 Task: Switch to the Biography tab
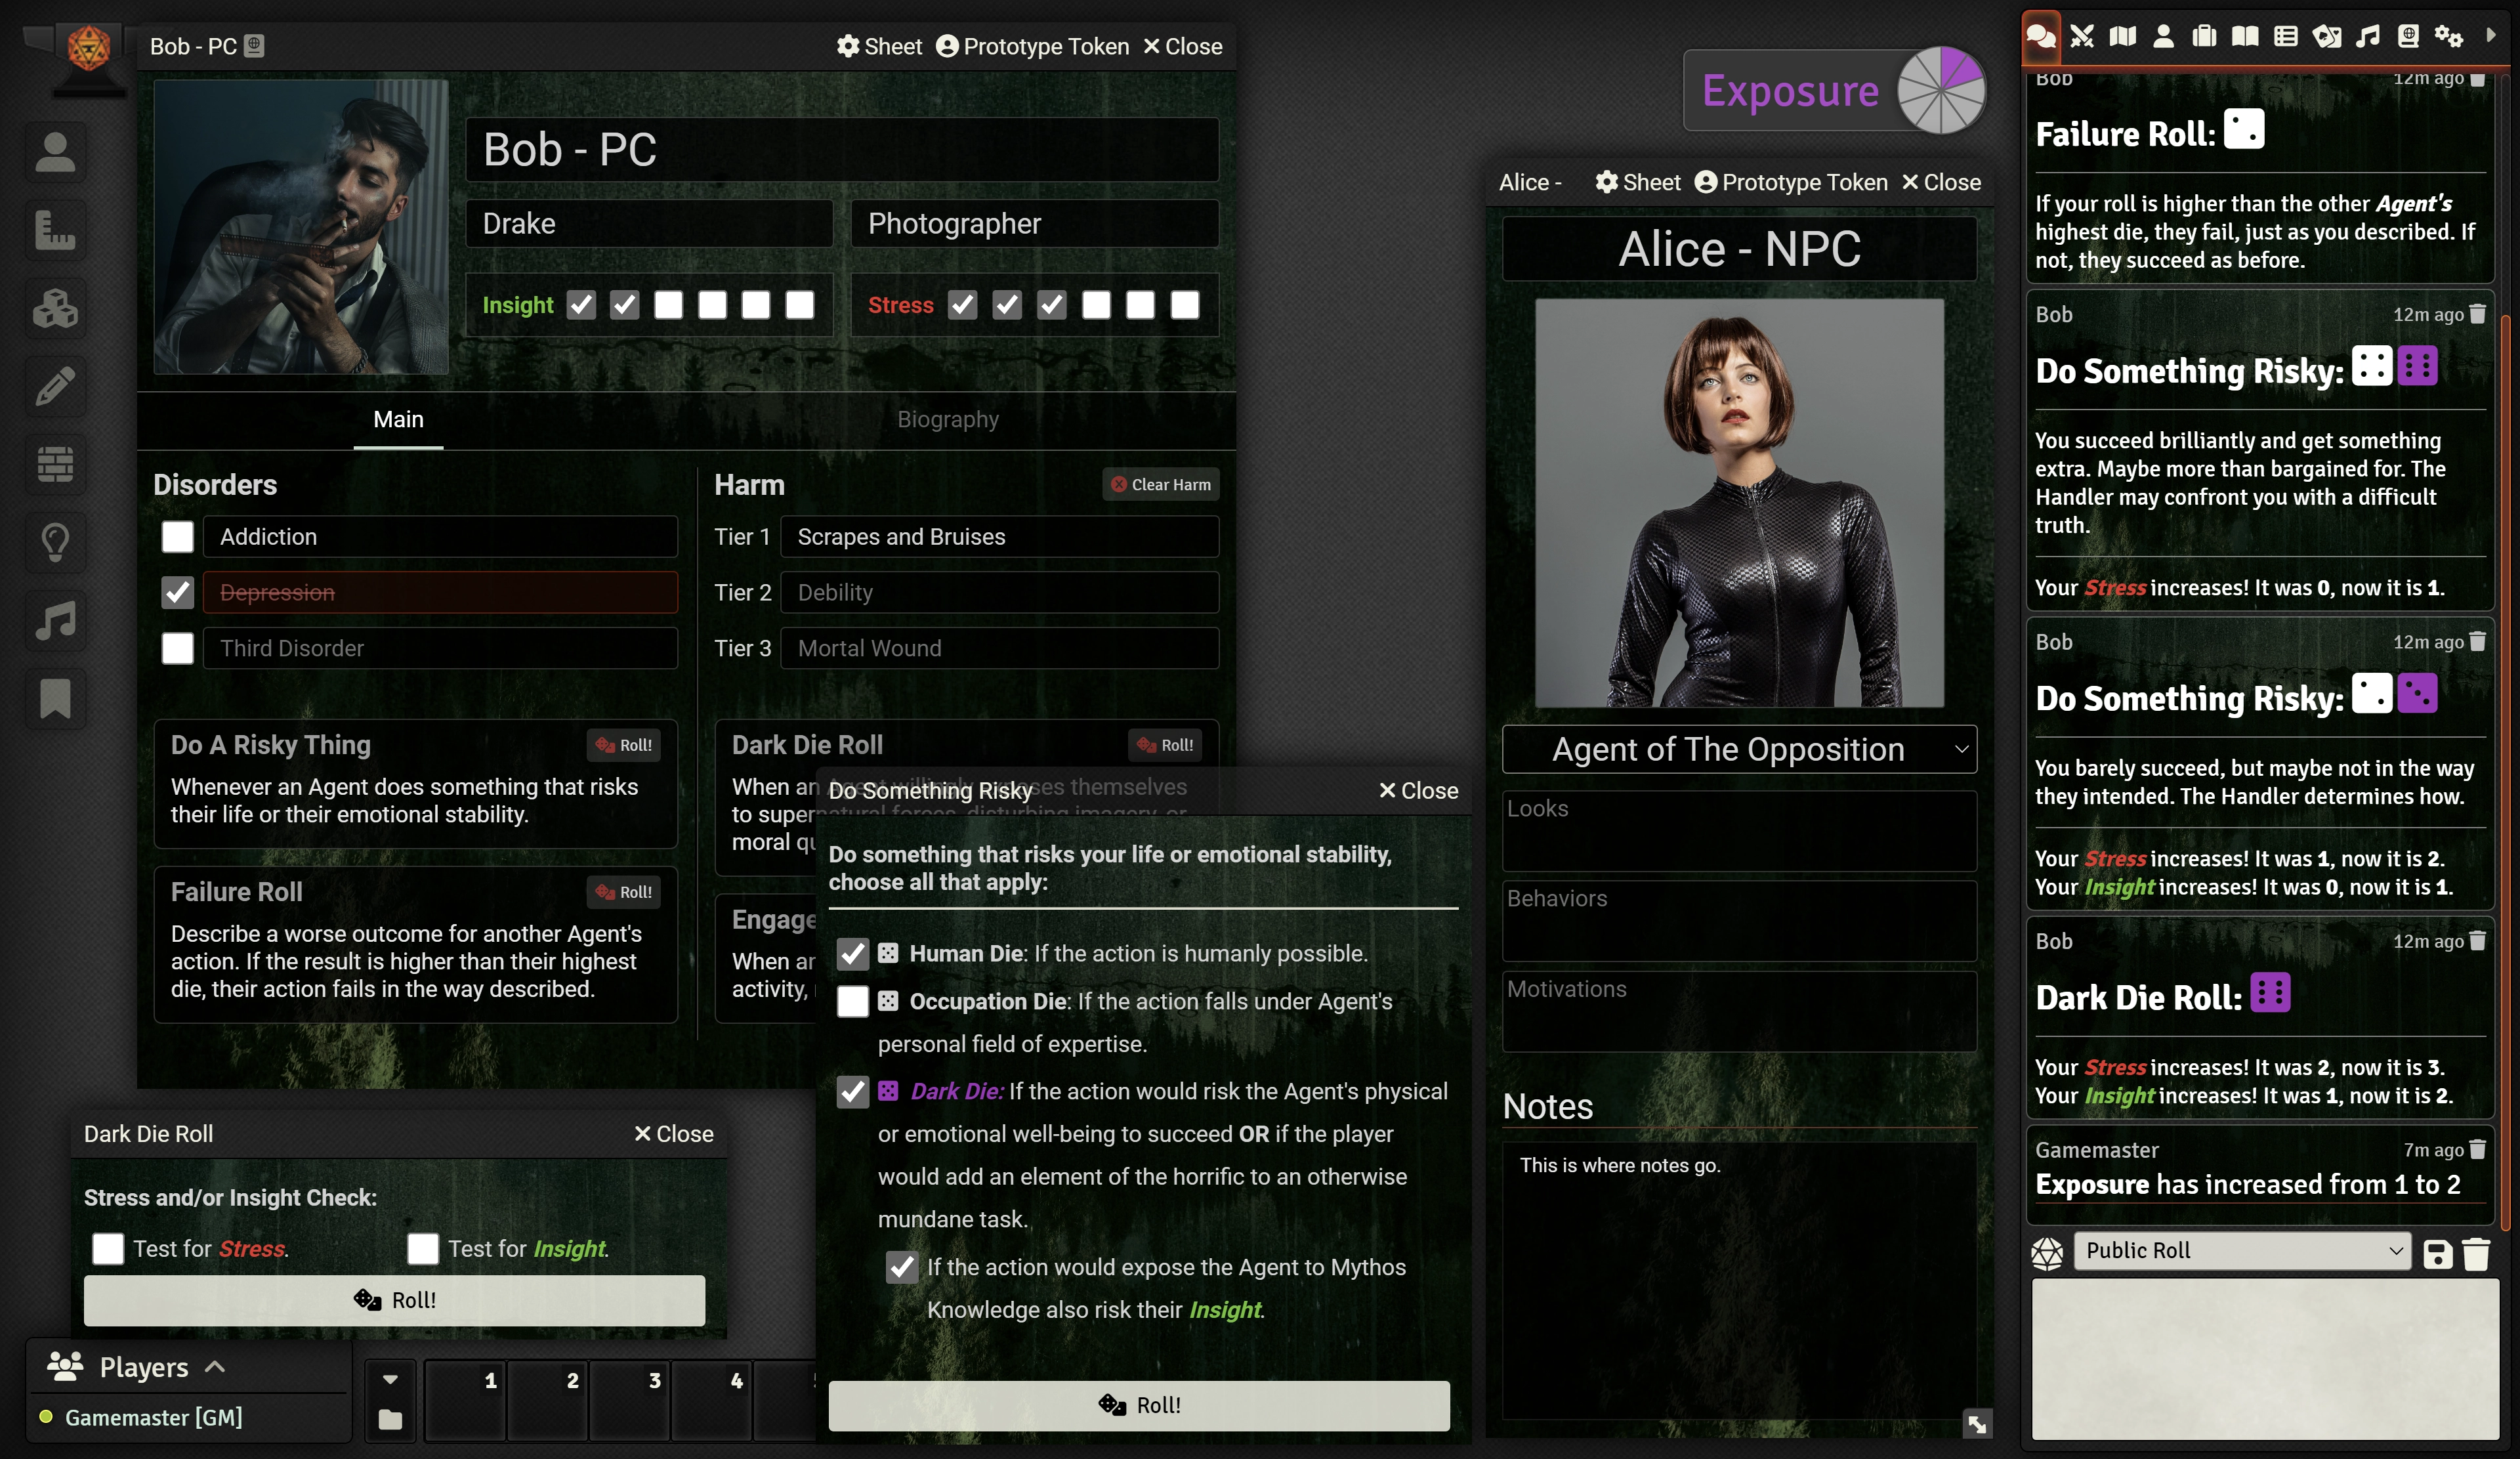[x=947, y=419]
